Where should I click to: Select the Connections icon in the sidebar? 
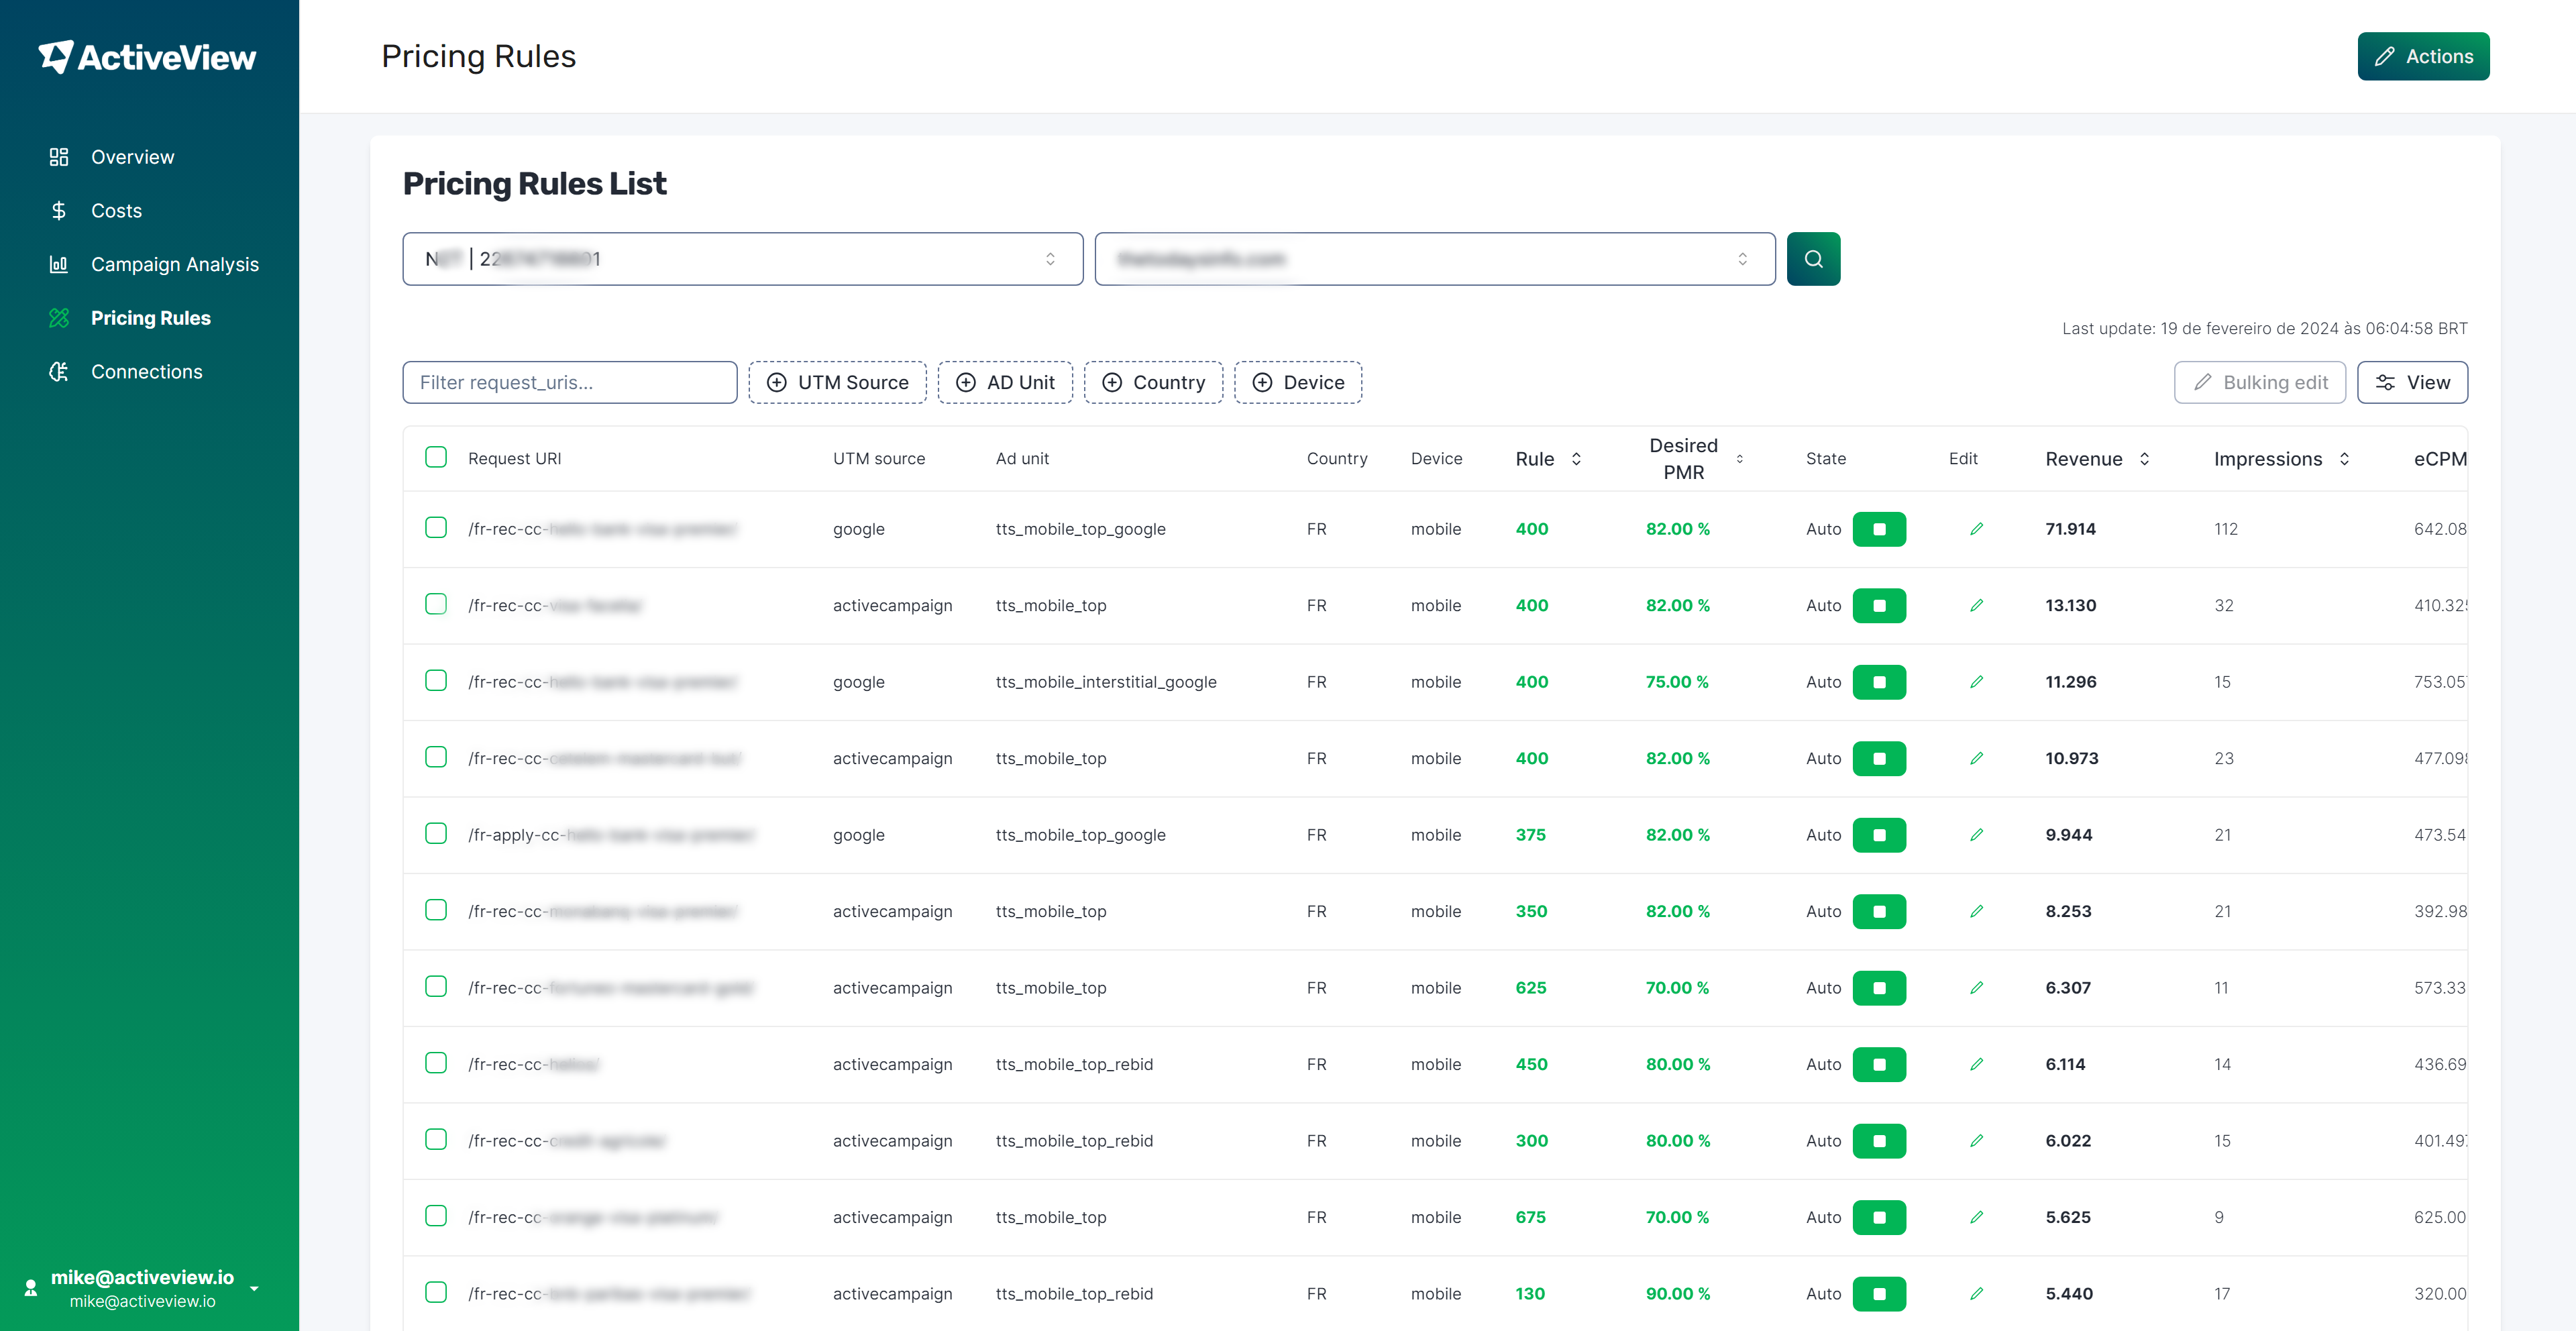click(x=58, y=371)
